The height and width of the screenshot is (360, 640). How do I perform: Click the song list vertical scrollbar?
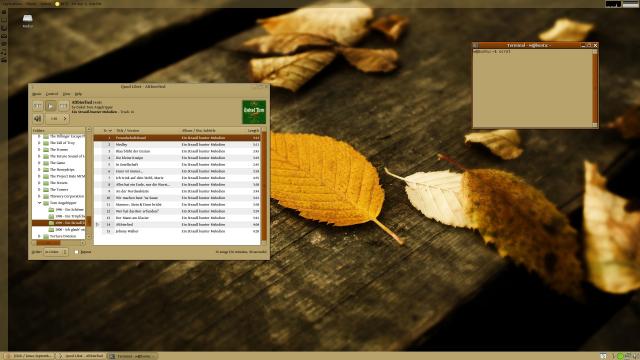pos(264,186)
